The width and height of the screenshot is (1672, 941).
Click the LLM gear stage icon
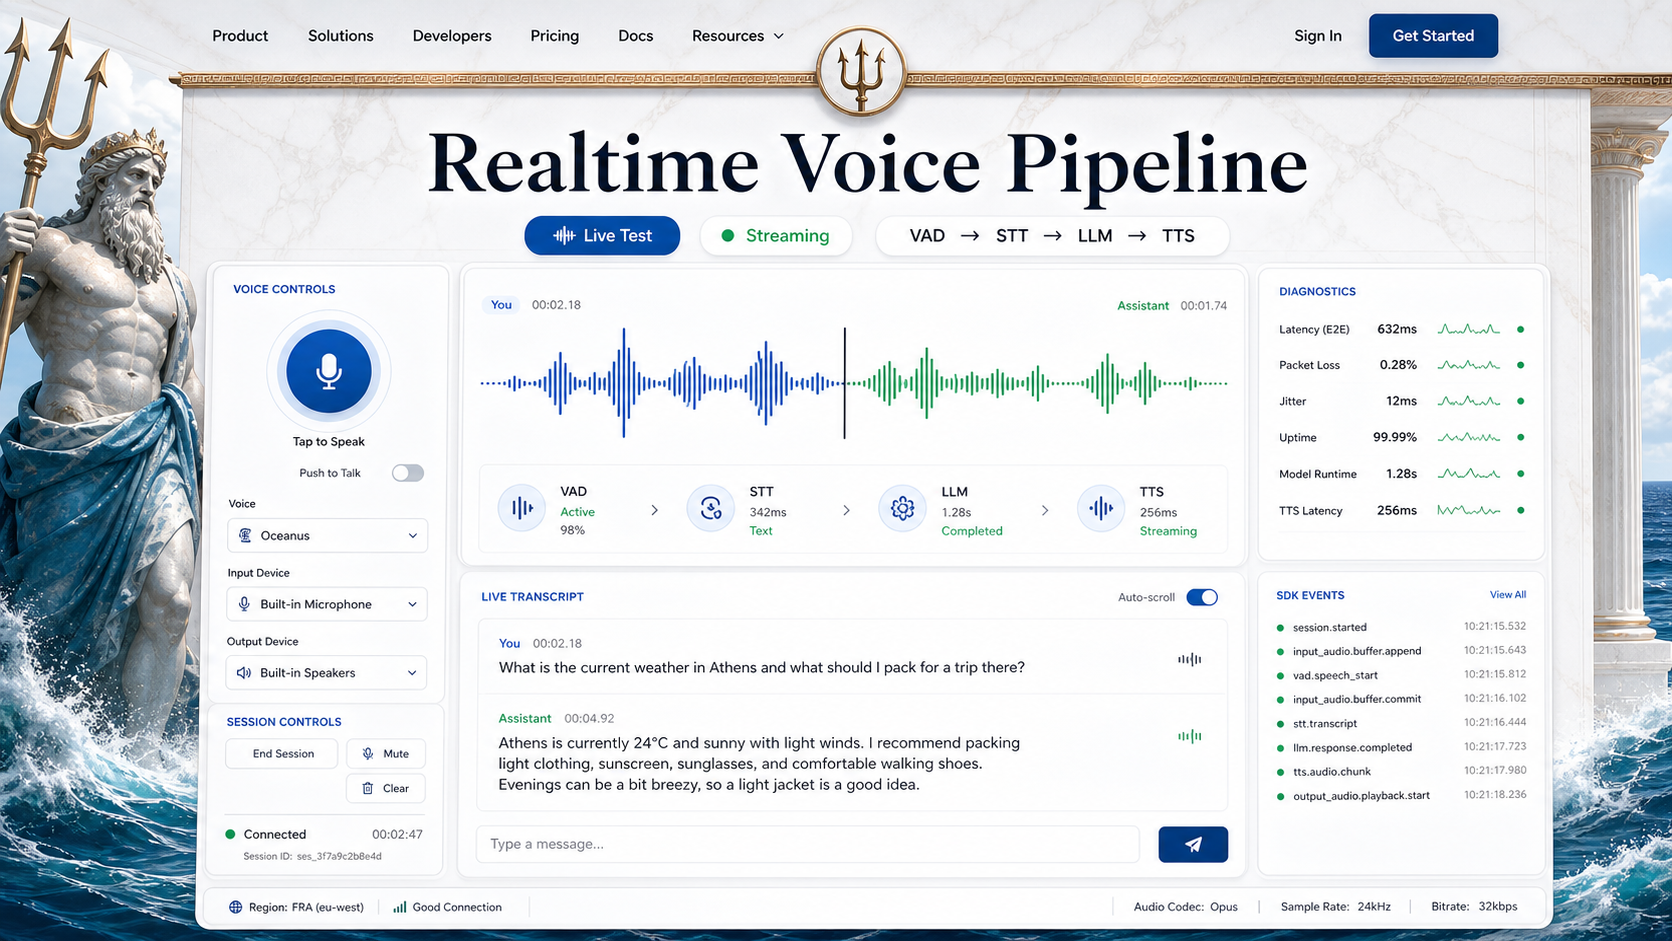(x=902, y=509)
